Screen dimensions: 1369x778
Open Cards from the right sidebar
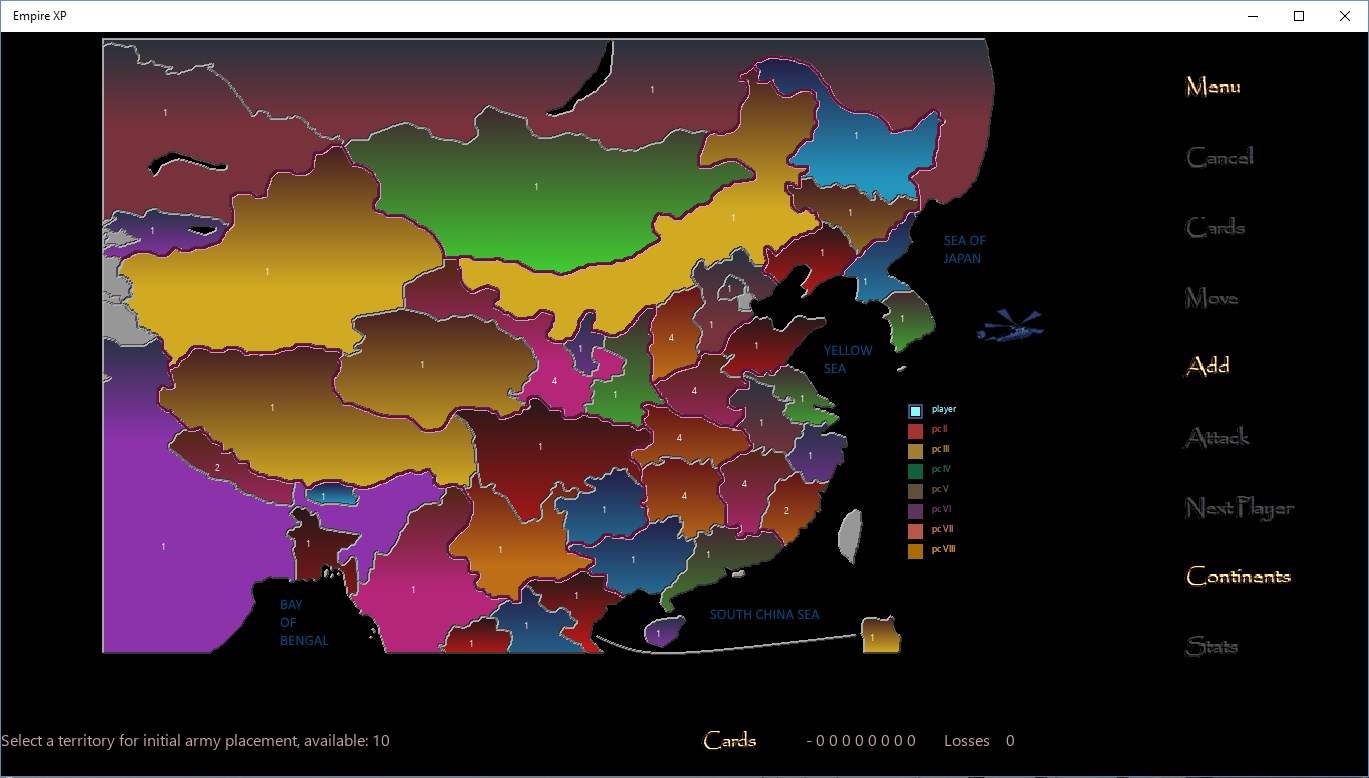coord(1215,228)
